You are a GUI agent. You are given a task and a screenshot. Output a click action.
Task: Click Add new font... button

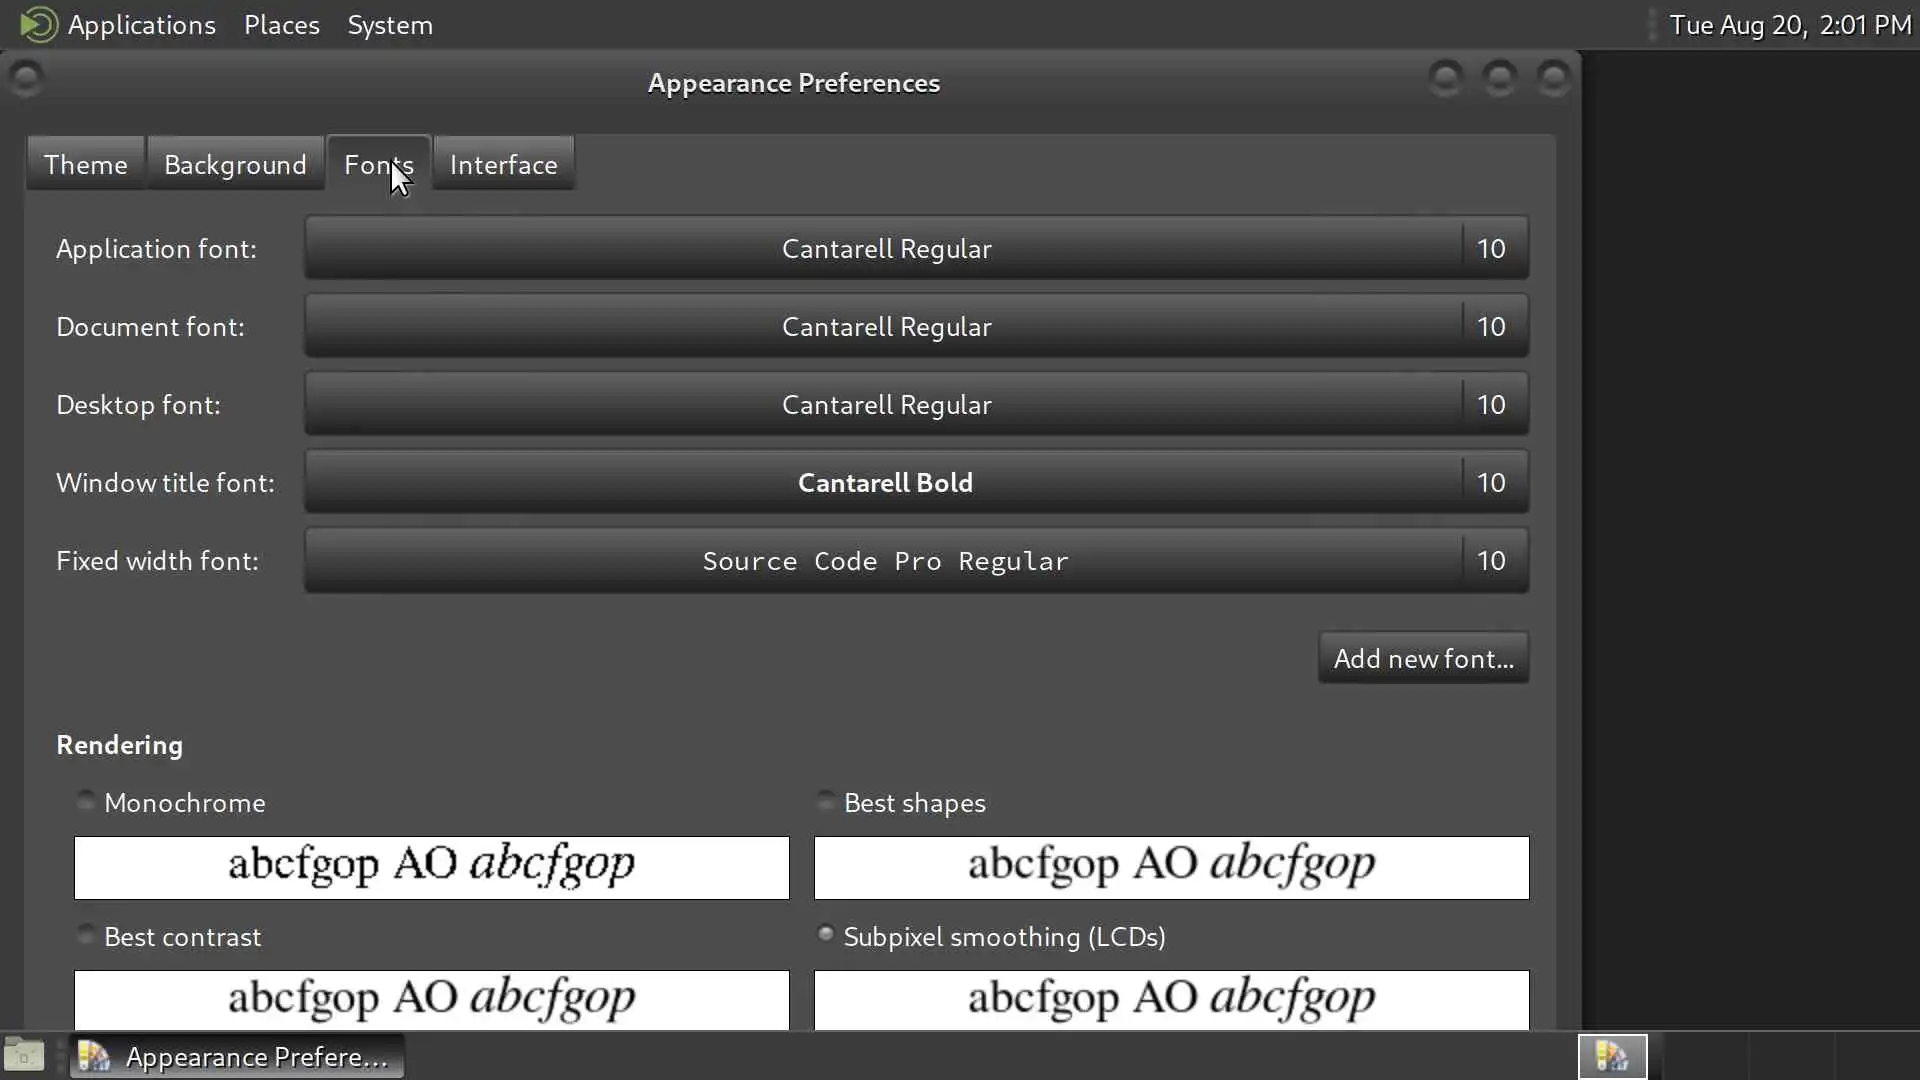tap(1422, 658)
